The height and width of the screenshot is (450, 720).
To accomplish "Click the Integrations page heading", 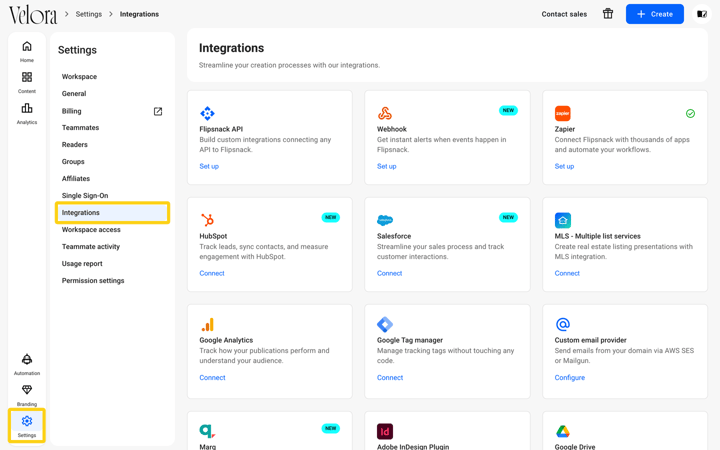I will click(x=231, y=48).
